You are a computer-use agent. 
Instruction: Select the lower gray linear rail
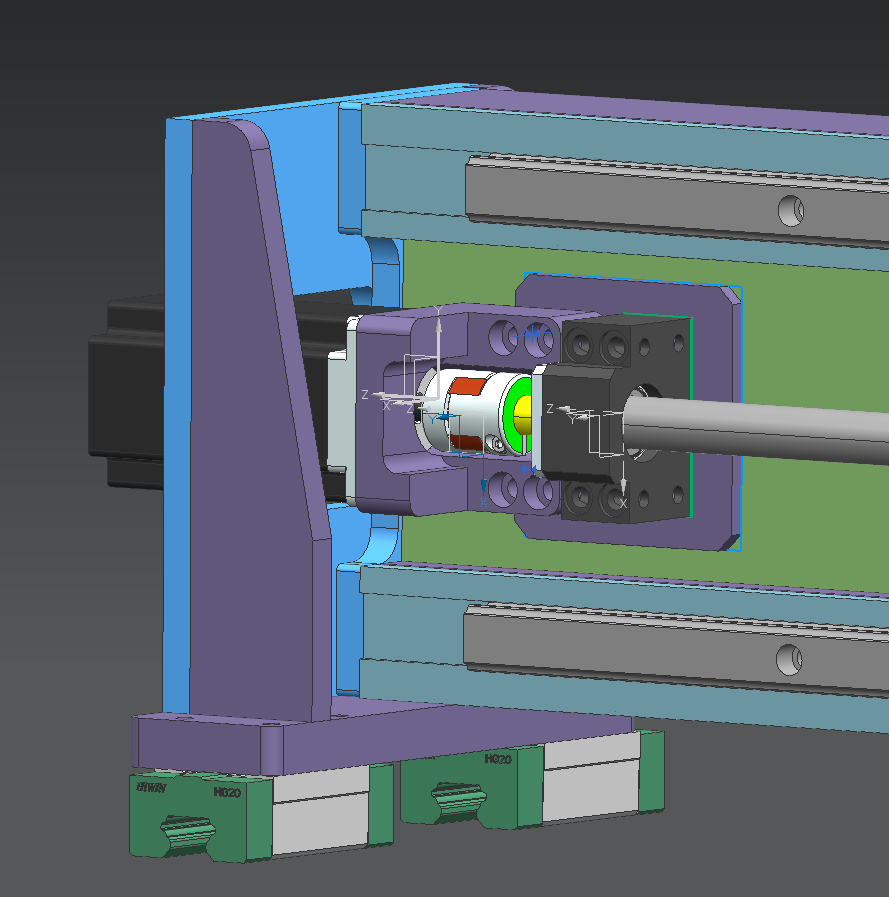click(675, 649)
